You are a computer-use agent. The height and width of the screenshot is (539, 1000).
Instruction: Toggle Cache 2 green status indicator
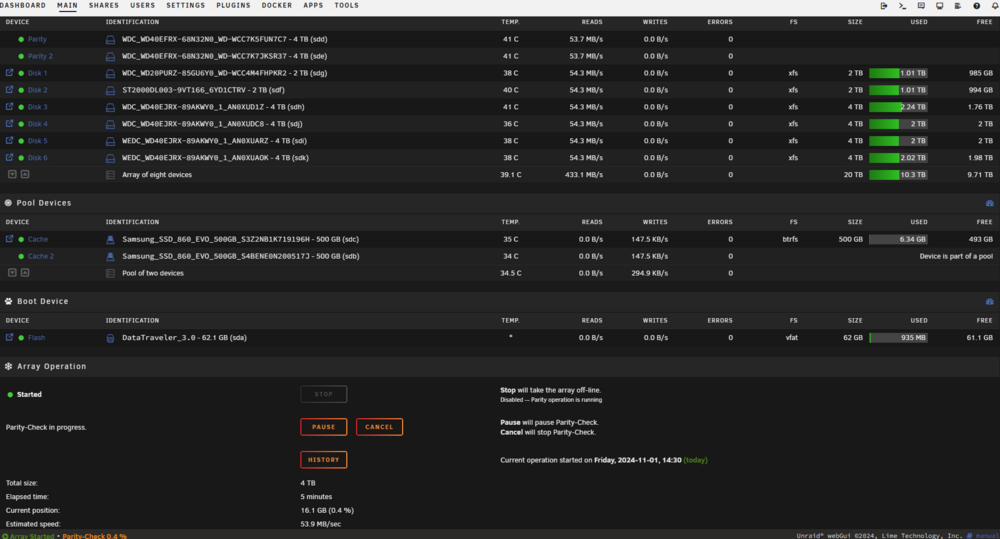point(21,256)
